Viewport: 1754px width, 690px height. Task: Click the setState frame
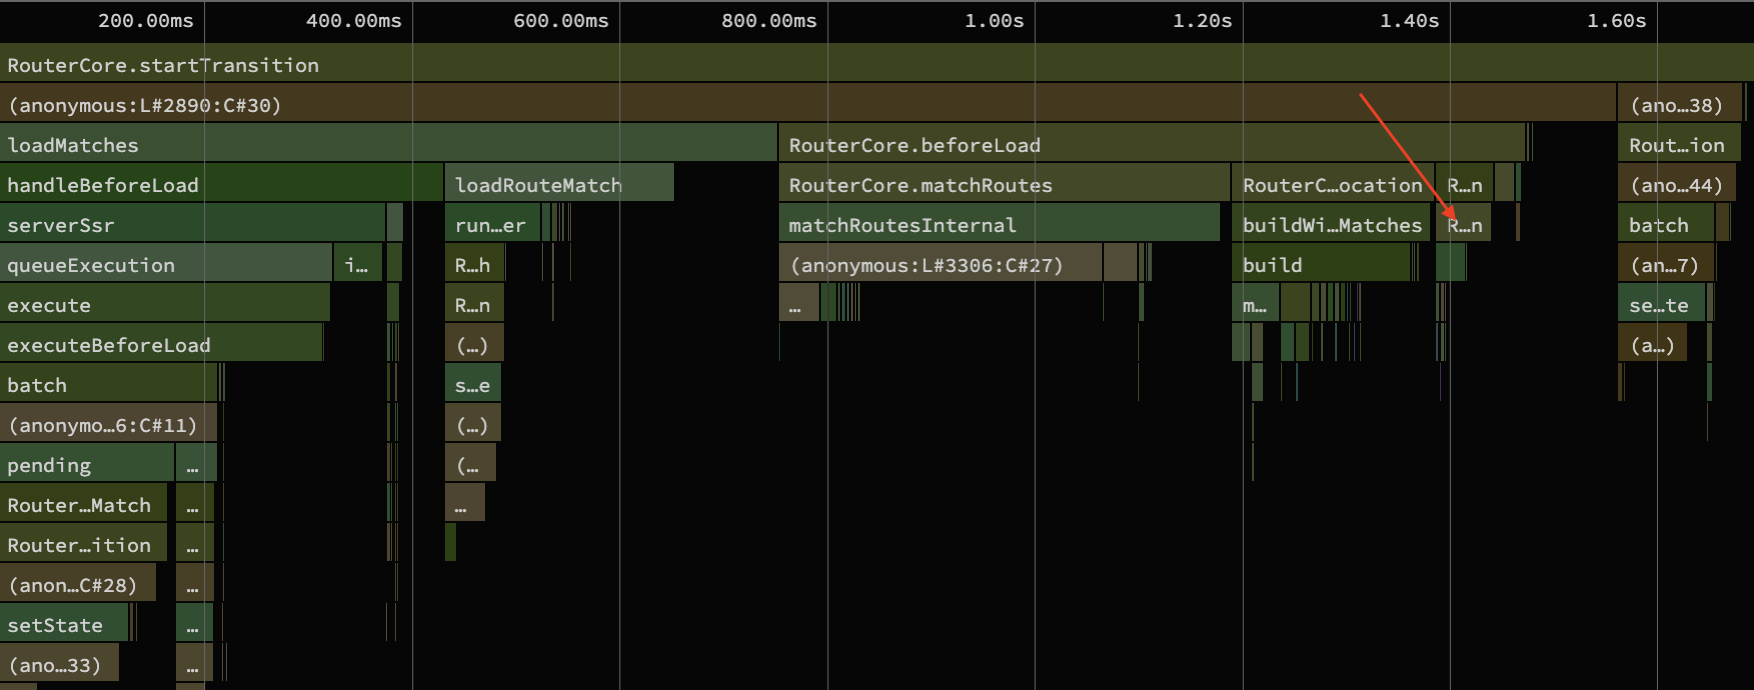(64, 625)
